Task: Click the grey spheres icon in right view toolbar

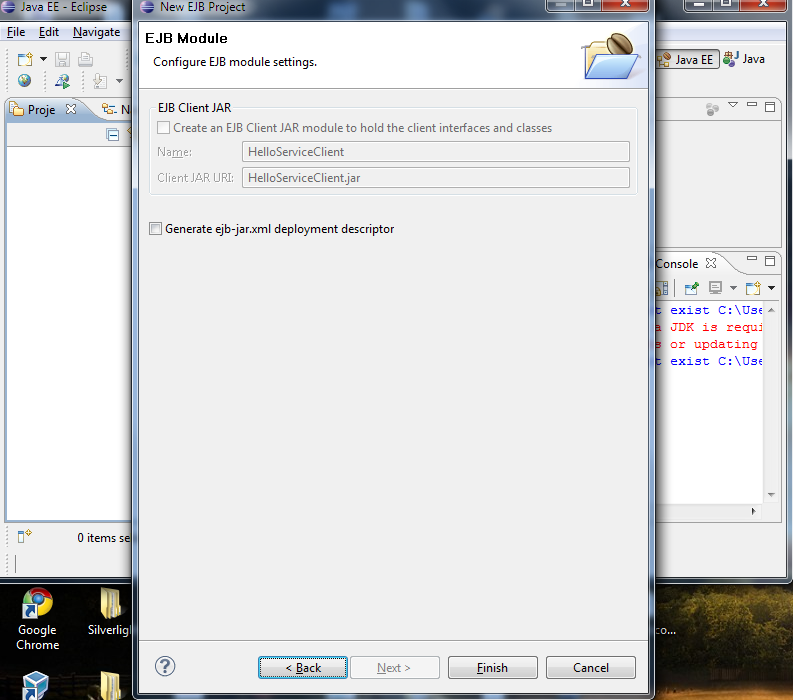Action: pos(712,109)
